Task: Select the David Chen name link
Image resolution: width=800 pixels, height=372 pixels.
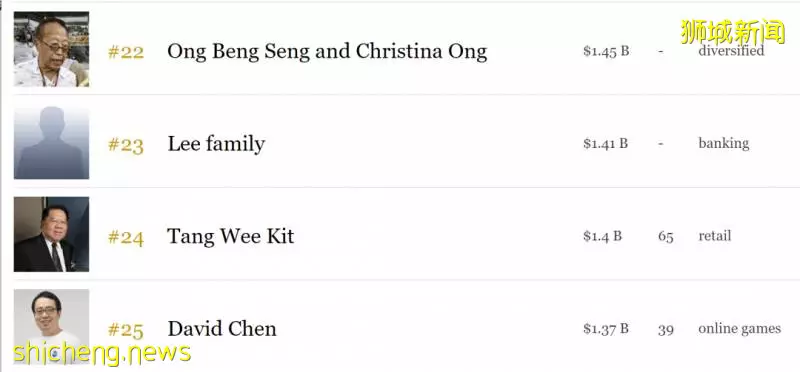Action: click(x=222, y=329)
